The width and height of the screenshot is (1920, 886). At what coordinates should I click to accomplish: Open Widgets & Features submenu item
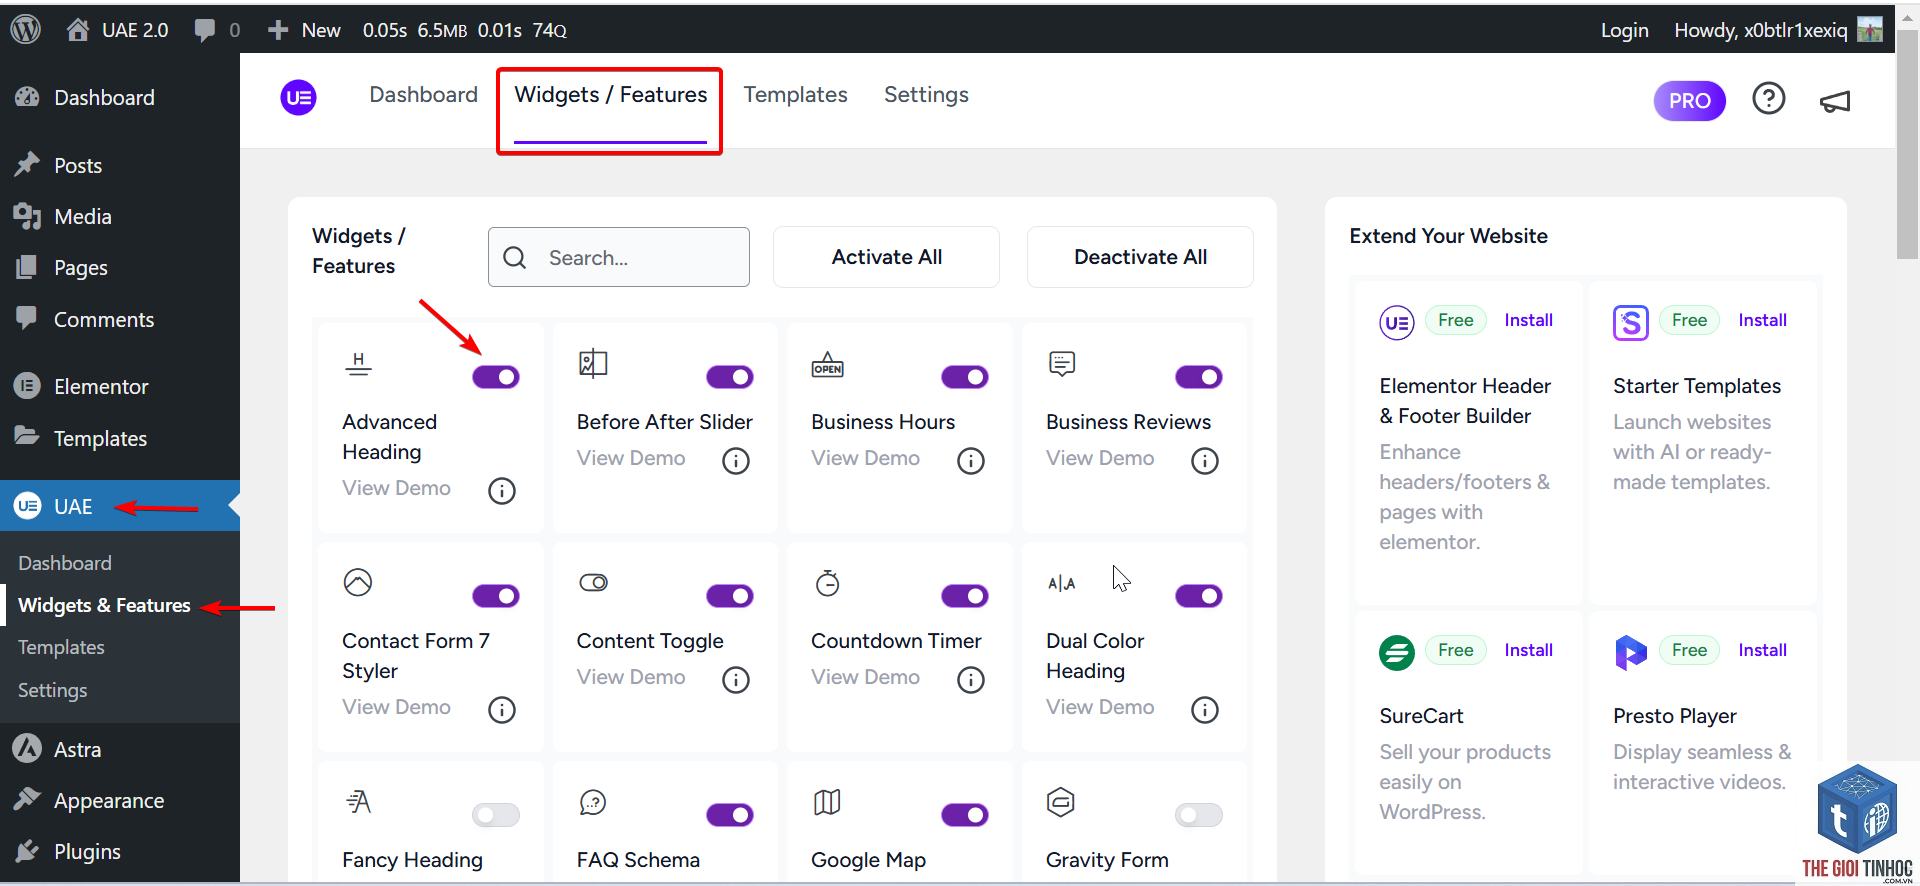point(104,606)
